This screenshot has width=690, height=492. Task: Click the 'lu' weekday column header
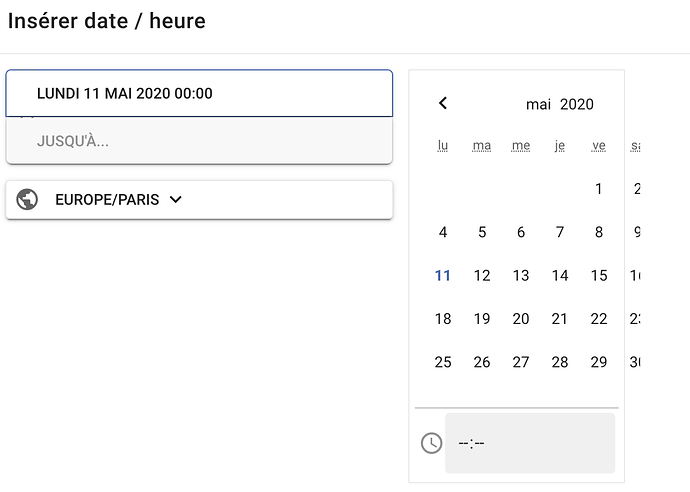coord(443,146)
